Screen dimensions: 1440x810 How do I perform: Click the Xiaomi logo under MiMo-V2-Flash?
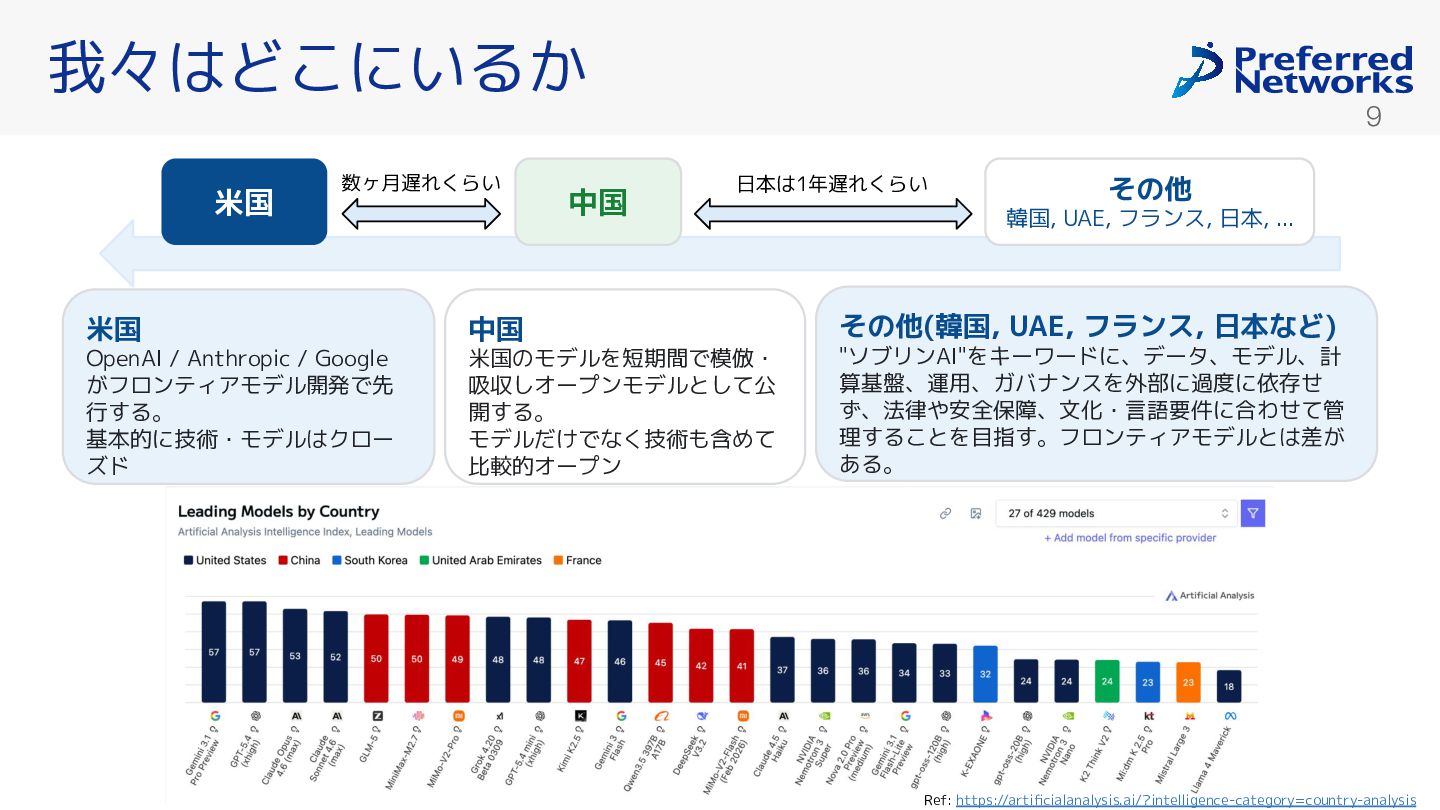tap(742, 716)
